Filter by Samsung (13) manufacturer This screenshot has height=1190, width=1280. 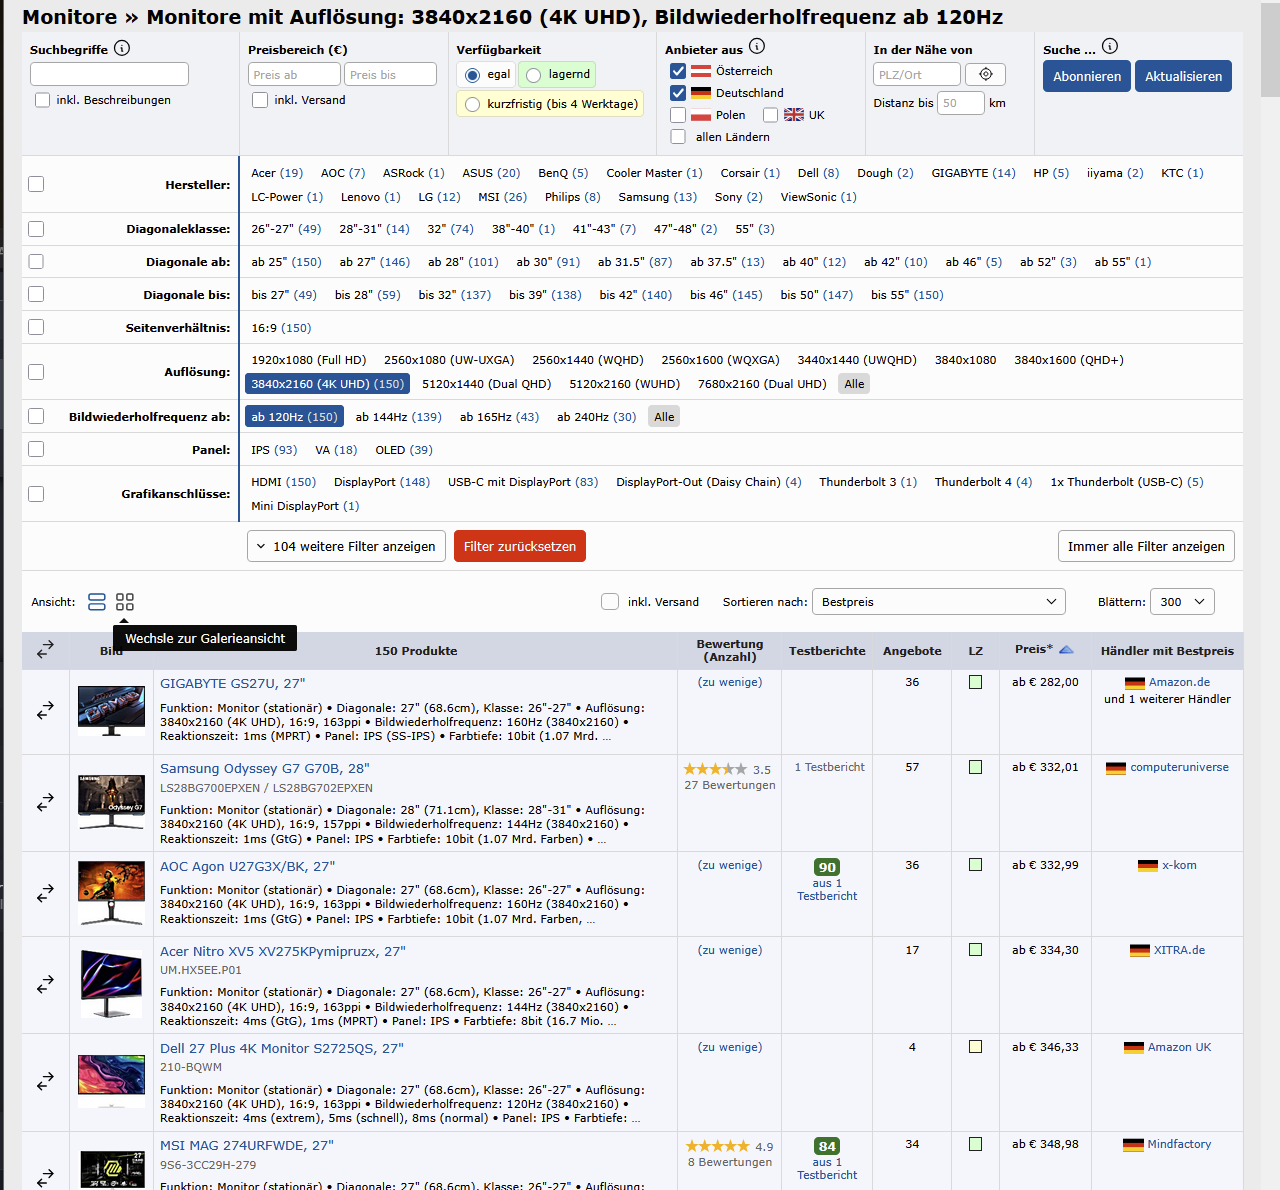(x=658, y=197)
